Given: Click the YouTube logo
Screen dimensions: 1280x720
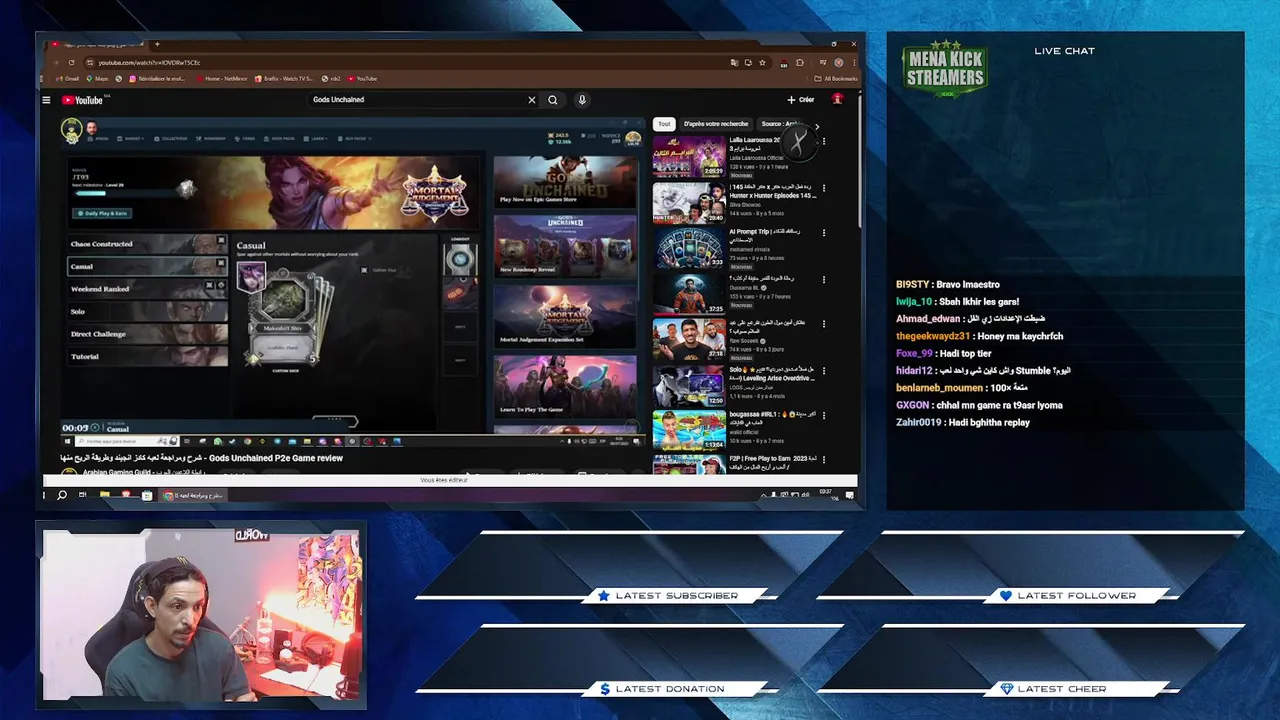Looking at the screenshot, I should [x=83, y=100].
